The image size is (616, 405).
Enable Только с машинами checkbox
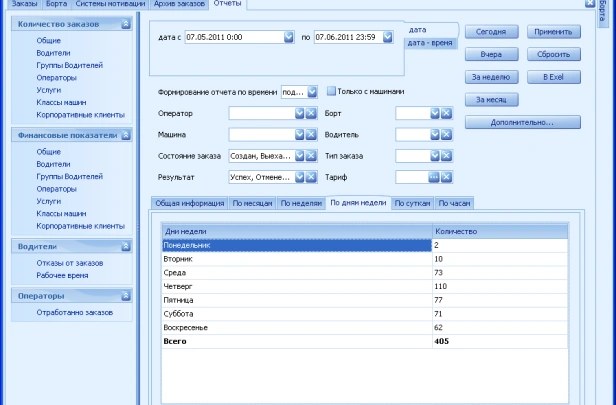click(x=331, y=92)
